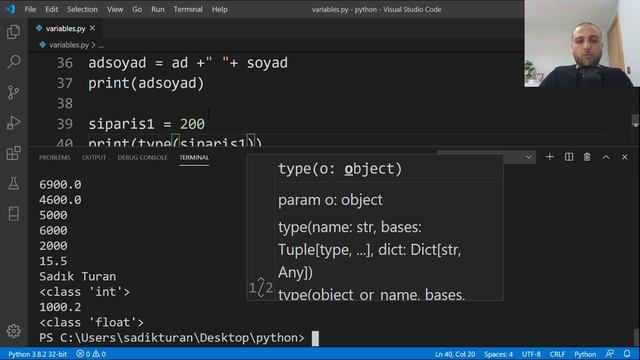Image resolution: width=640 pixels, height=360 pixels.
Task: Click the VS Code logo icon
Action: pos(10,9)
